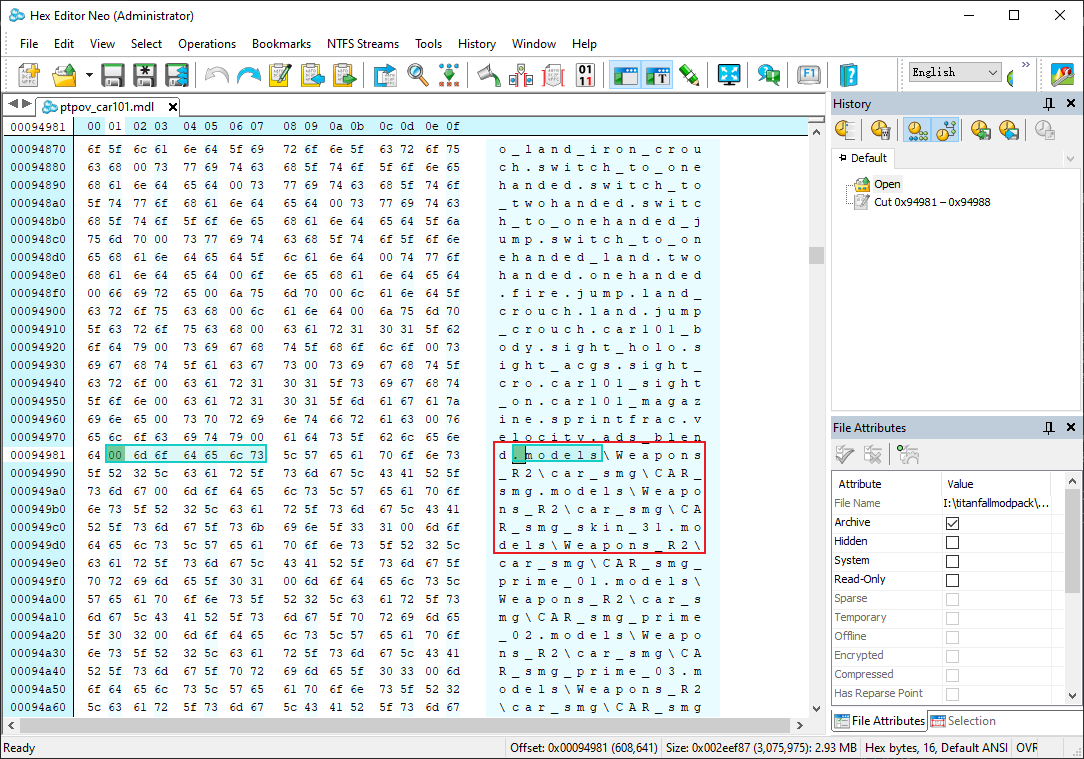1084x759 pixels.
Task: Open the Tools menu
Action: [428, 44]
